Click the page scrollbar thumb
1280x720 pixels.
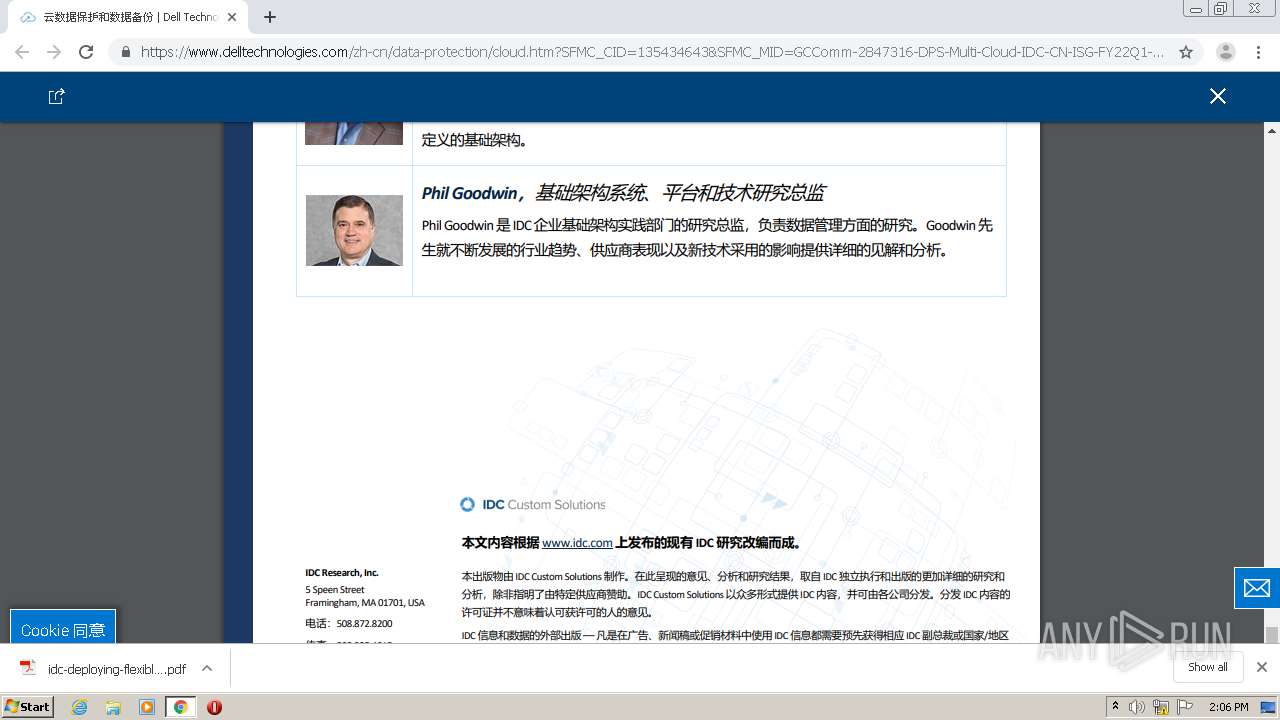tap(1272, 635)
